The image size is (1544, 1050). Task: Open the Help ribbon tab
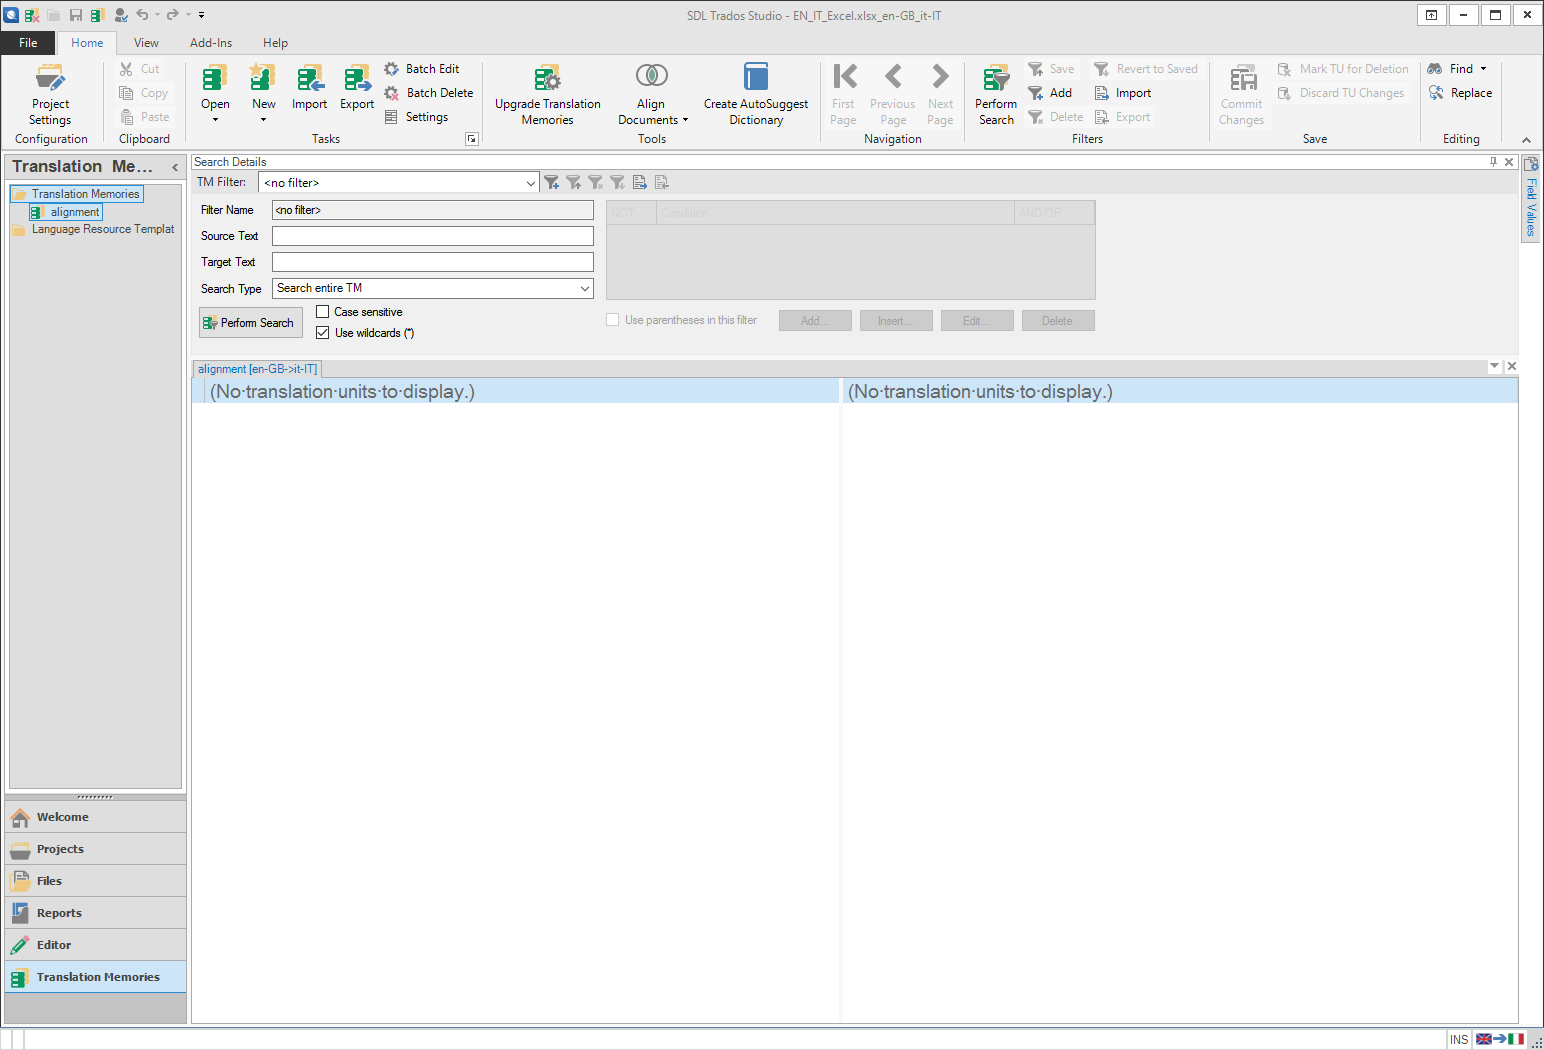[x=275, y=43]
